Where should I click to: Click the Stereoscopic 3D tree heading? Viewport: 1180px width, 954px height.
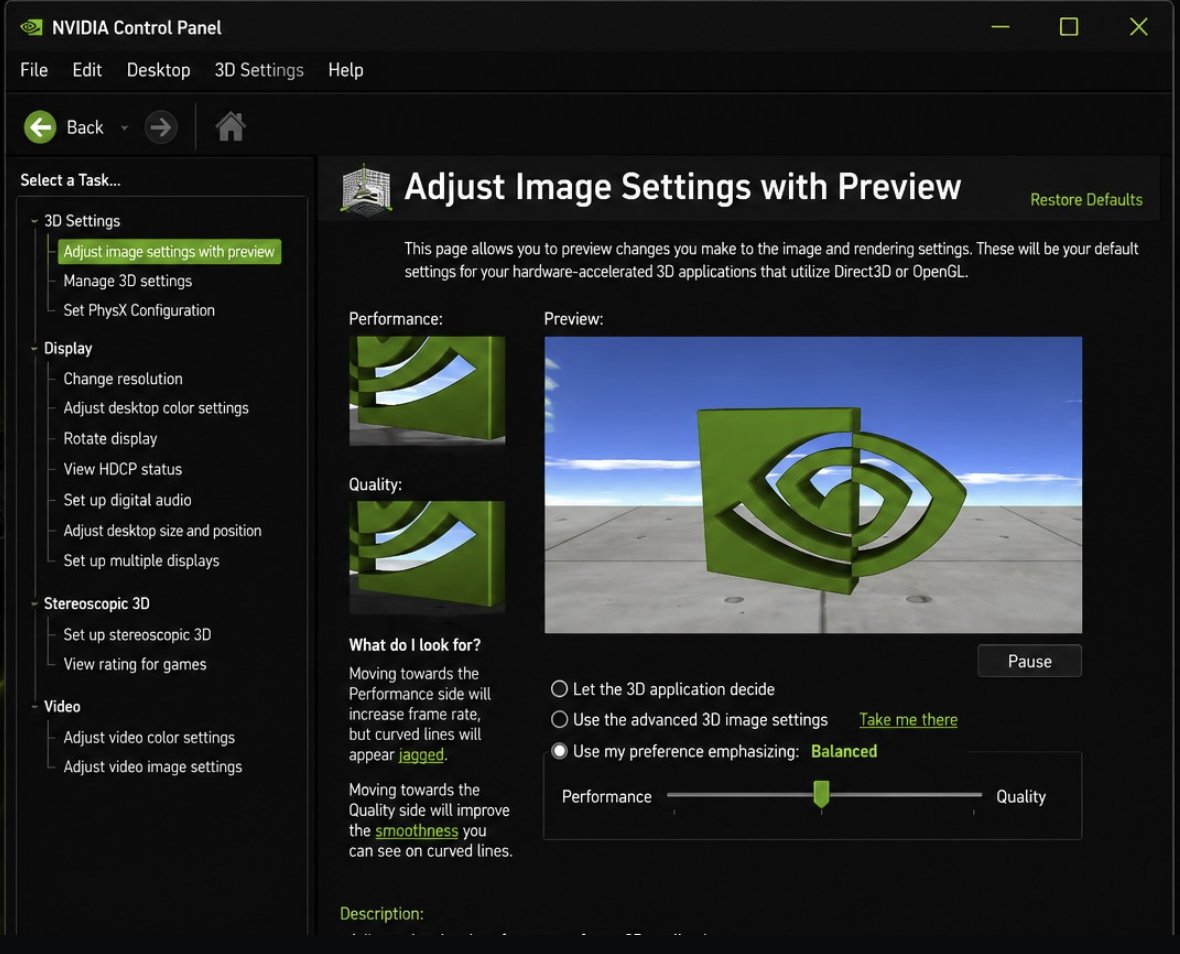(x=96, y=603)
